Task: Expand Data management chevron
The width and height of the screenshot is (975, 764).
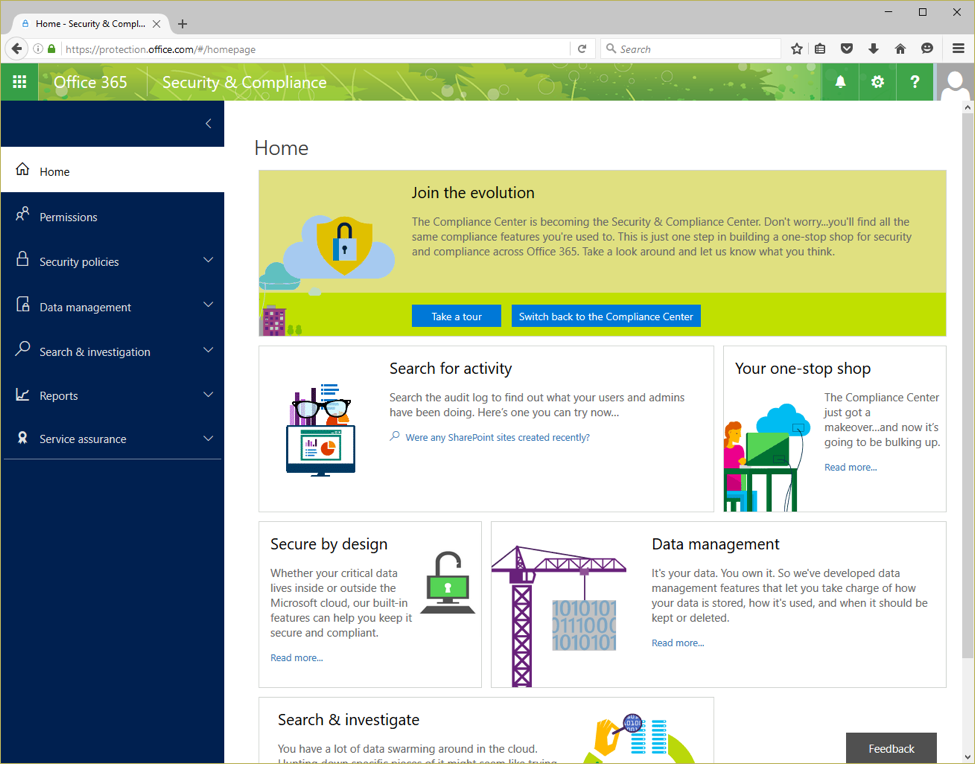Action: pos(208,305)
